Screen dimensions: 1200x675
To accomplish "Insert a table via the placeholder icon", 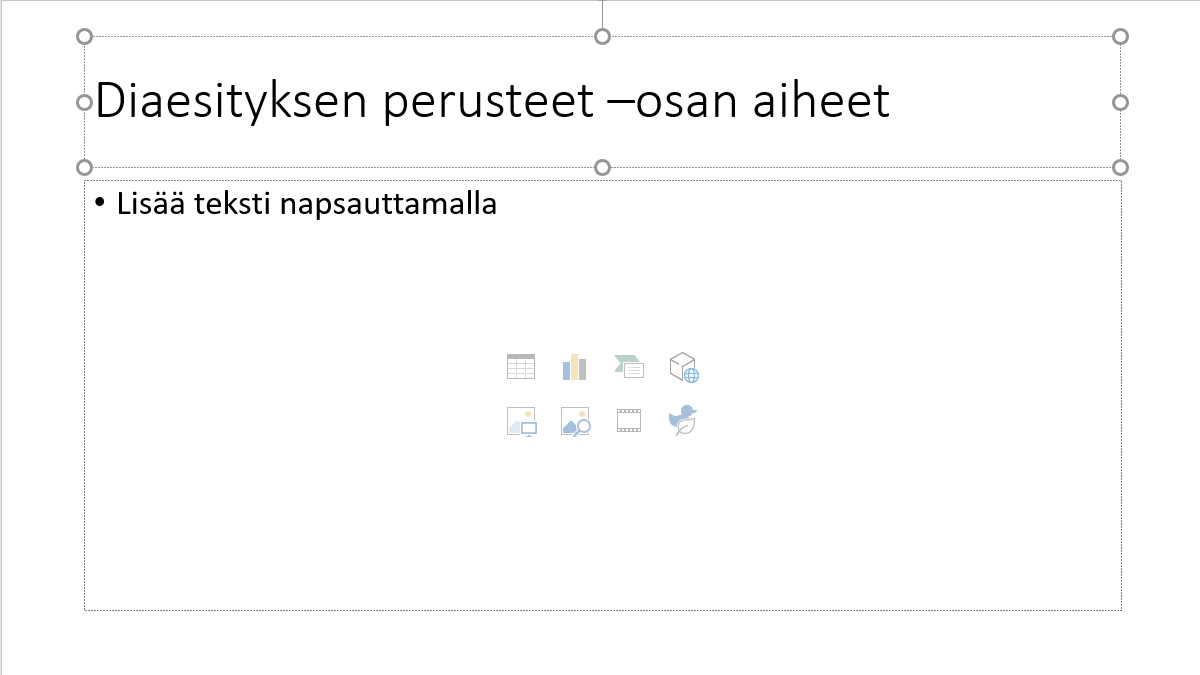I will [521, 367].
